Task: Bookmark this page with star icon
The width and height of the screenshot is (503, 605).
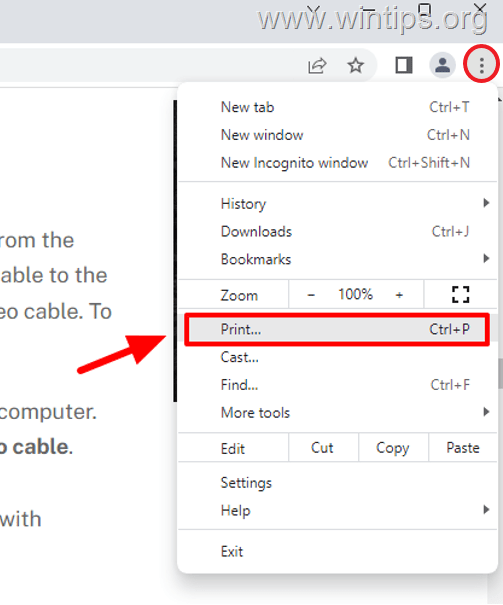Action: point(355,65)
